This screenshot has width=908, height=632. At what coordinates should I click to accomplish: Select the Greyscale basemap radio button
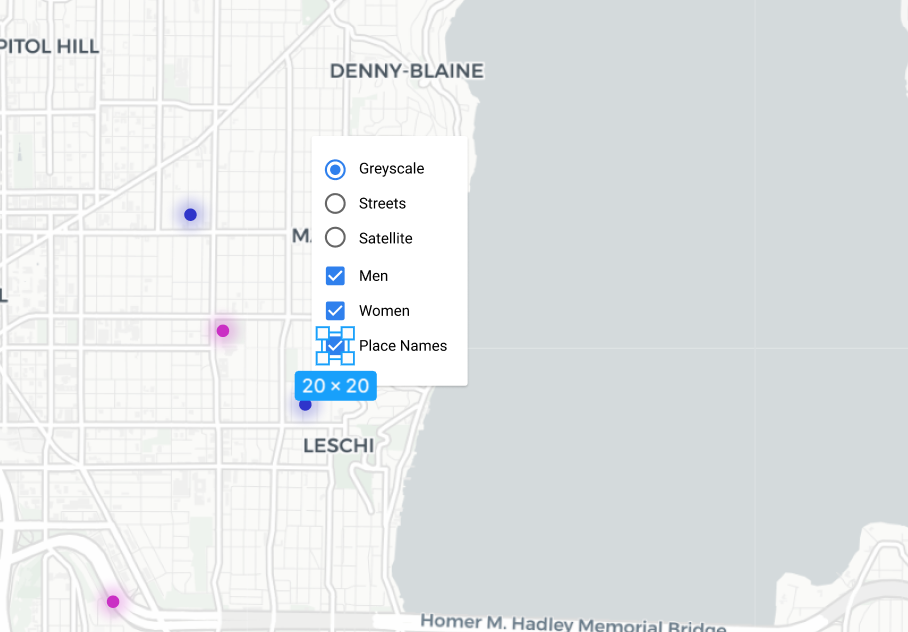(336, 169)
